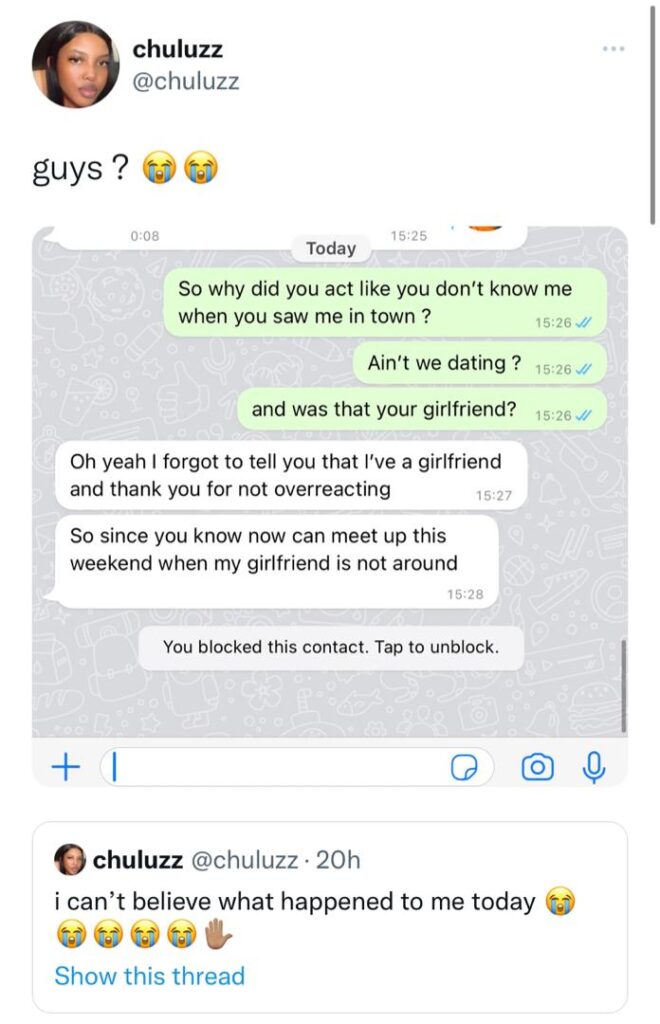Click the chat message input field
The image size is (660, 1024).
(x=297, y=767)
